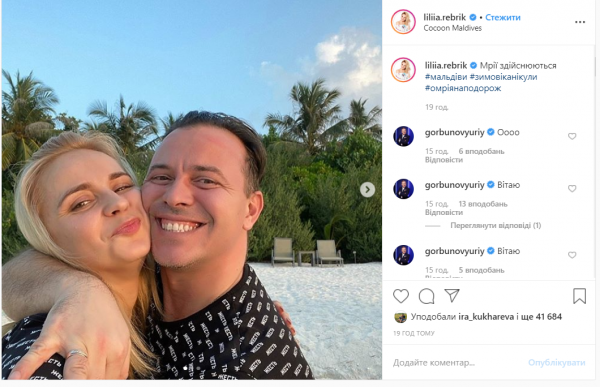Go to next photo arrow
Viewport: 600px width, 387px height.
(x=367, y=189)
